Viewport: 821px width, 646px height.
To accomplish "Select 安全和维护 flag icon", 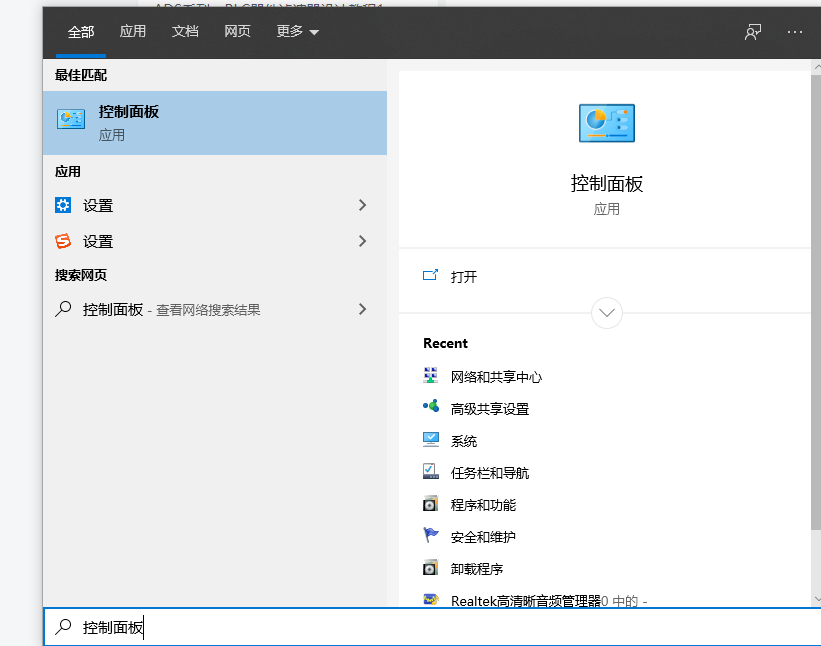I will (431, 536).
